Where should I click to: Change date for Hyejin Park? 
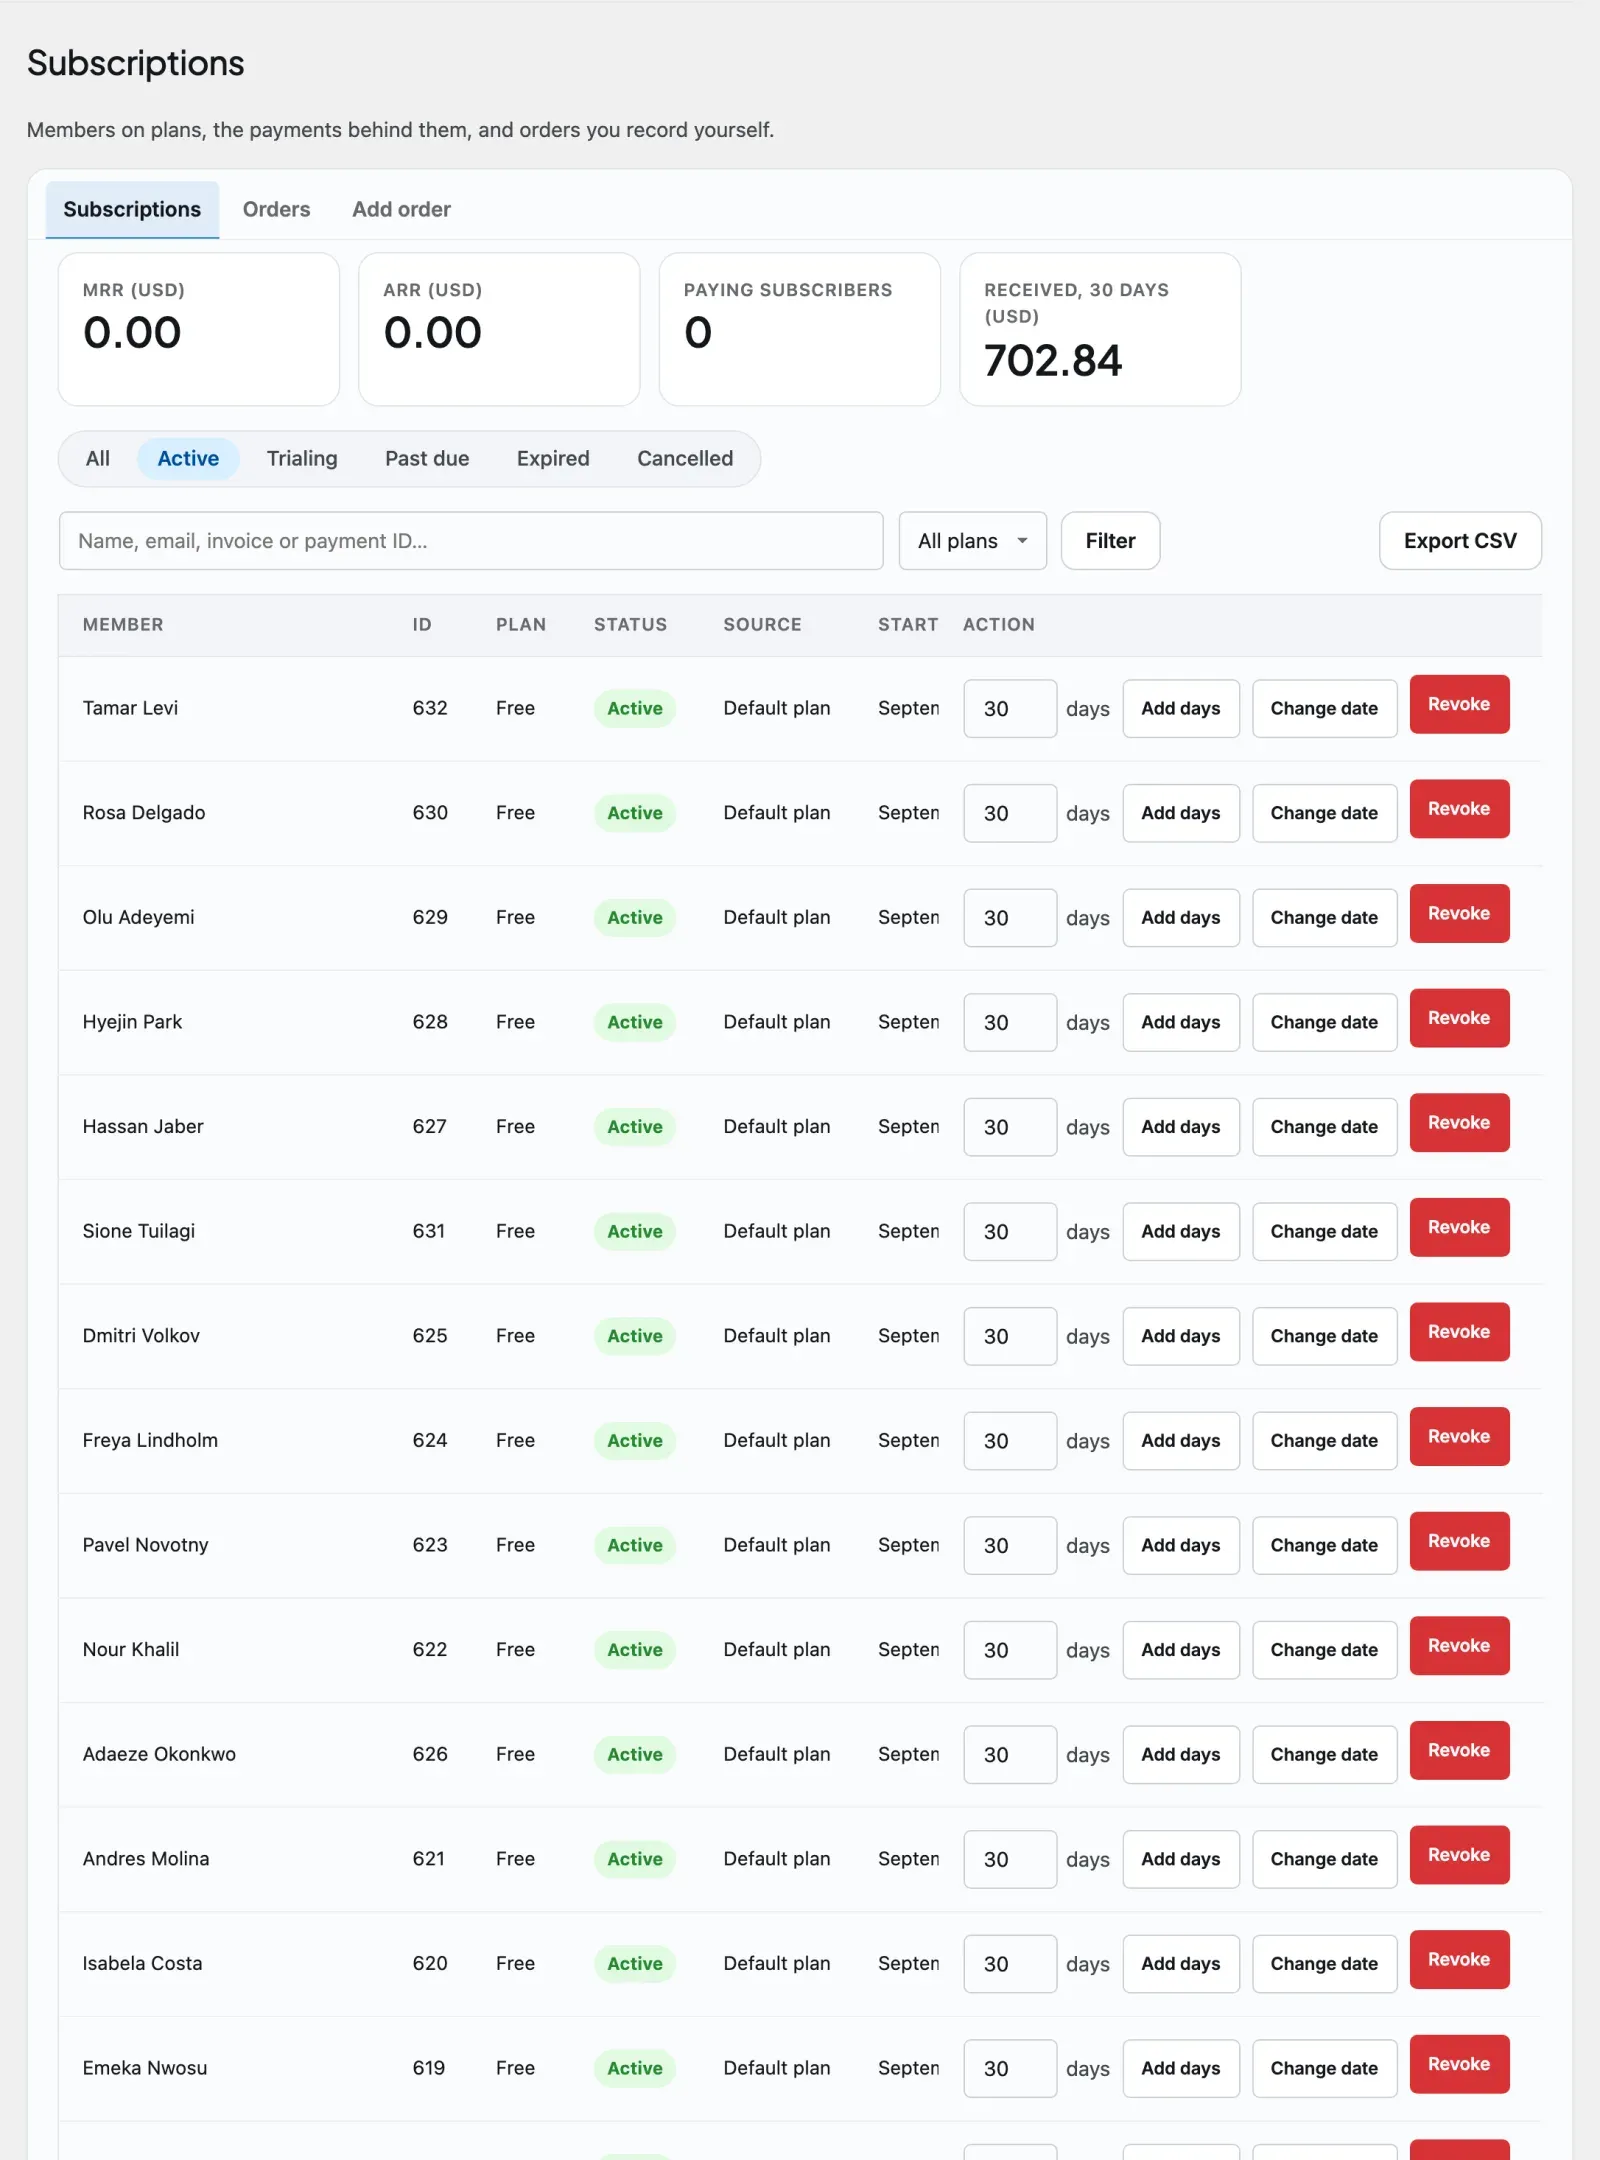tap(1324, 1022)
